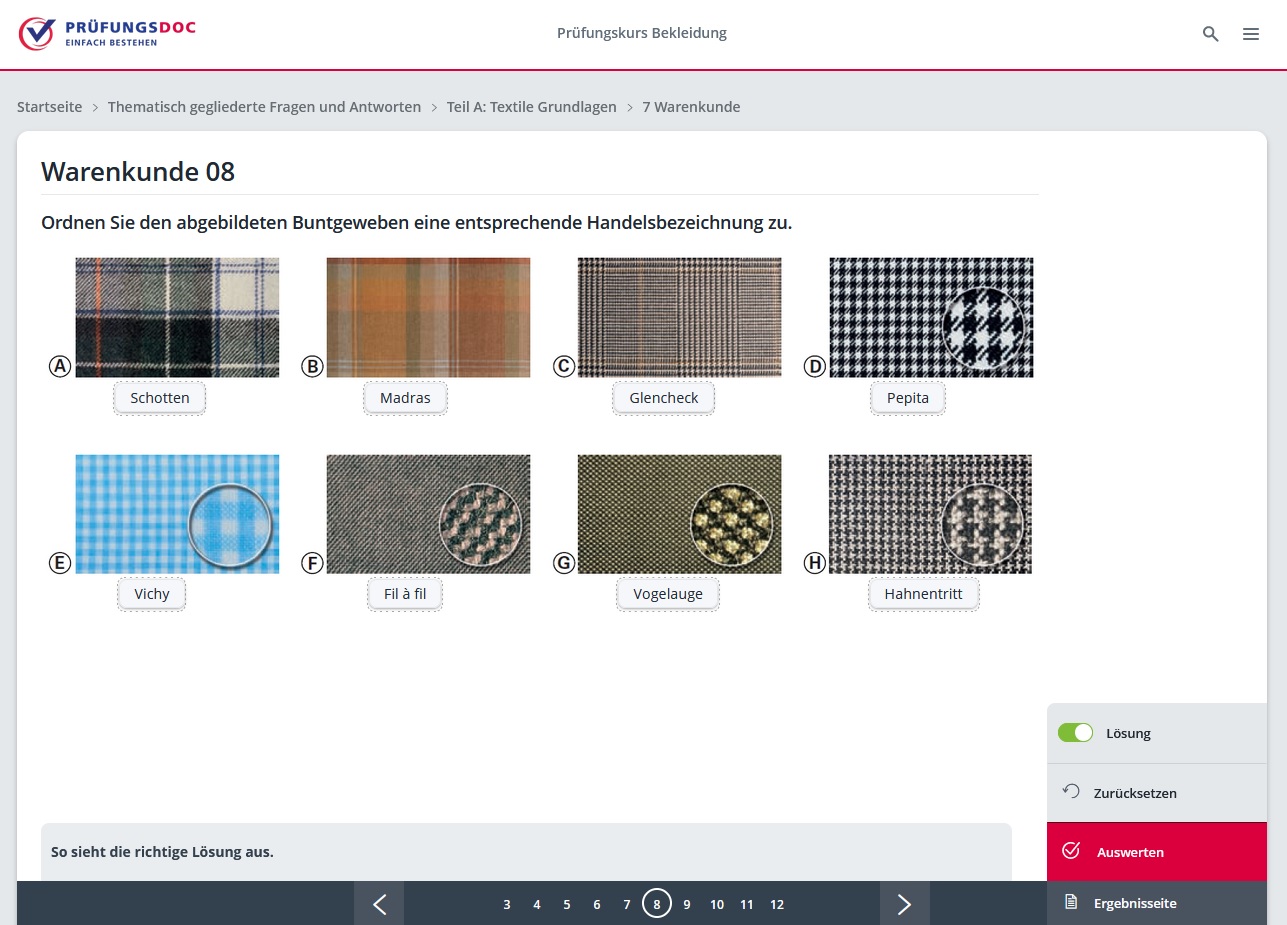Select the Hahnentritt answer label

coord(923,594)
